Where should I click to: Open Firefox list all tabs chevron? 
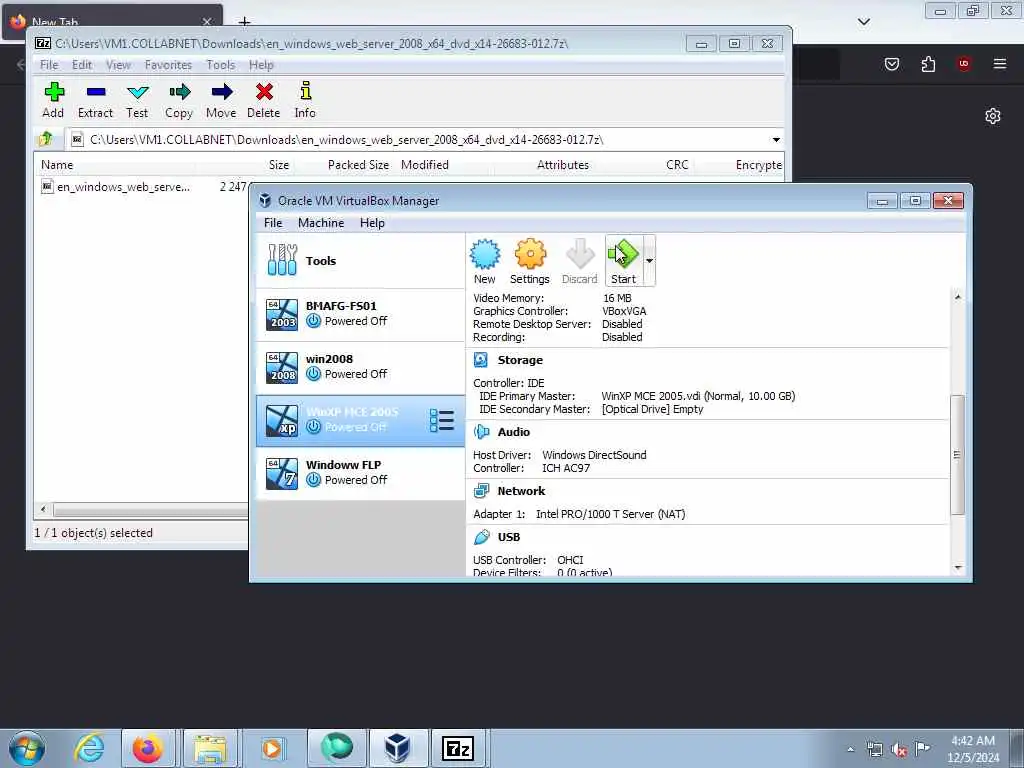(x=864, y=22)
